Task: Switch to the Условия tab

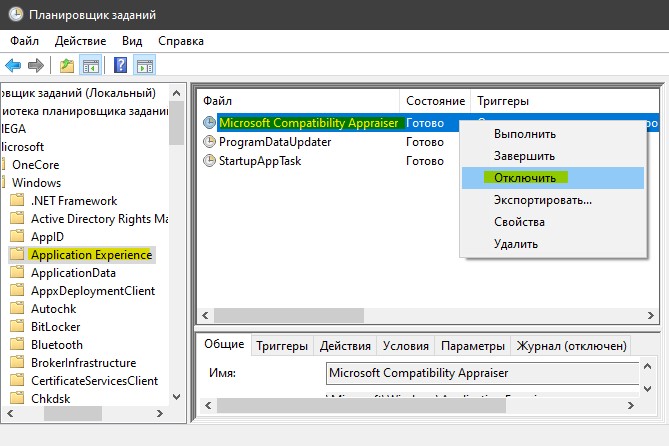Action: (405, 346)
